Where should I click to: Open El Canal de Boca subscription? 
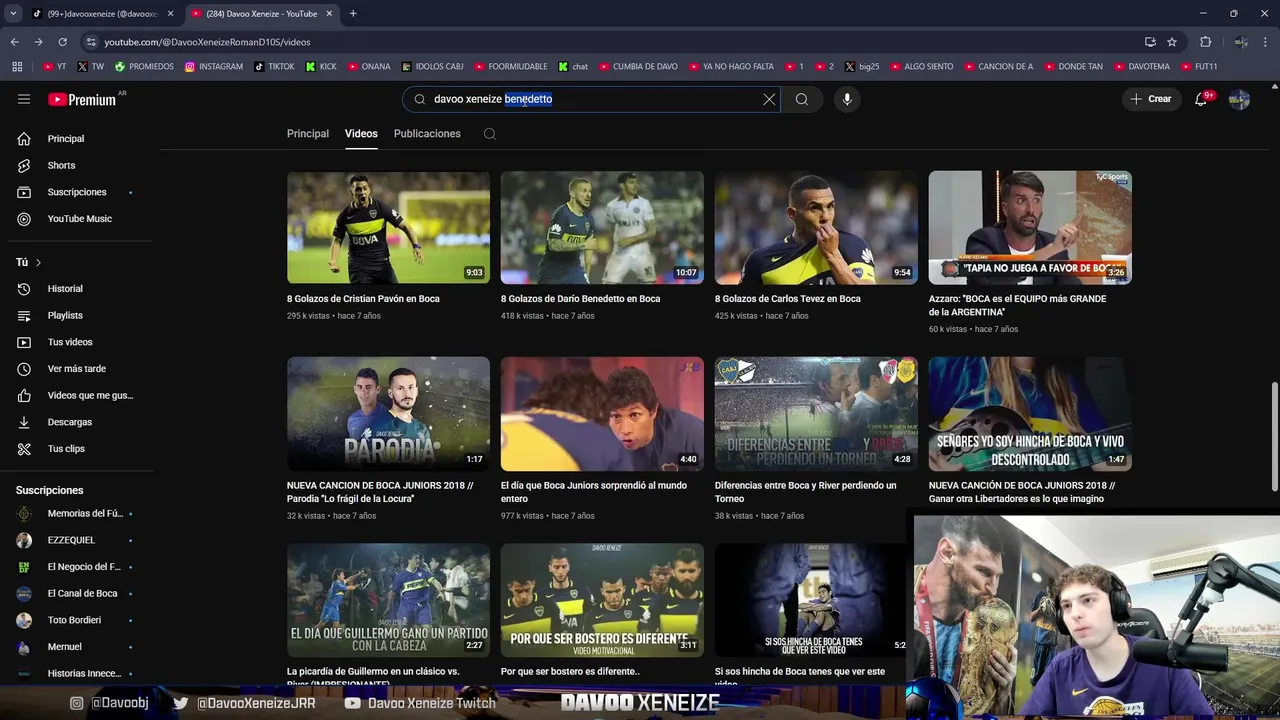pos(80,593)
